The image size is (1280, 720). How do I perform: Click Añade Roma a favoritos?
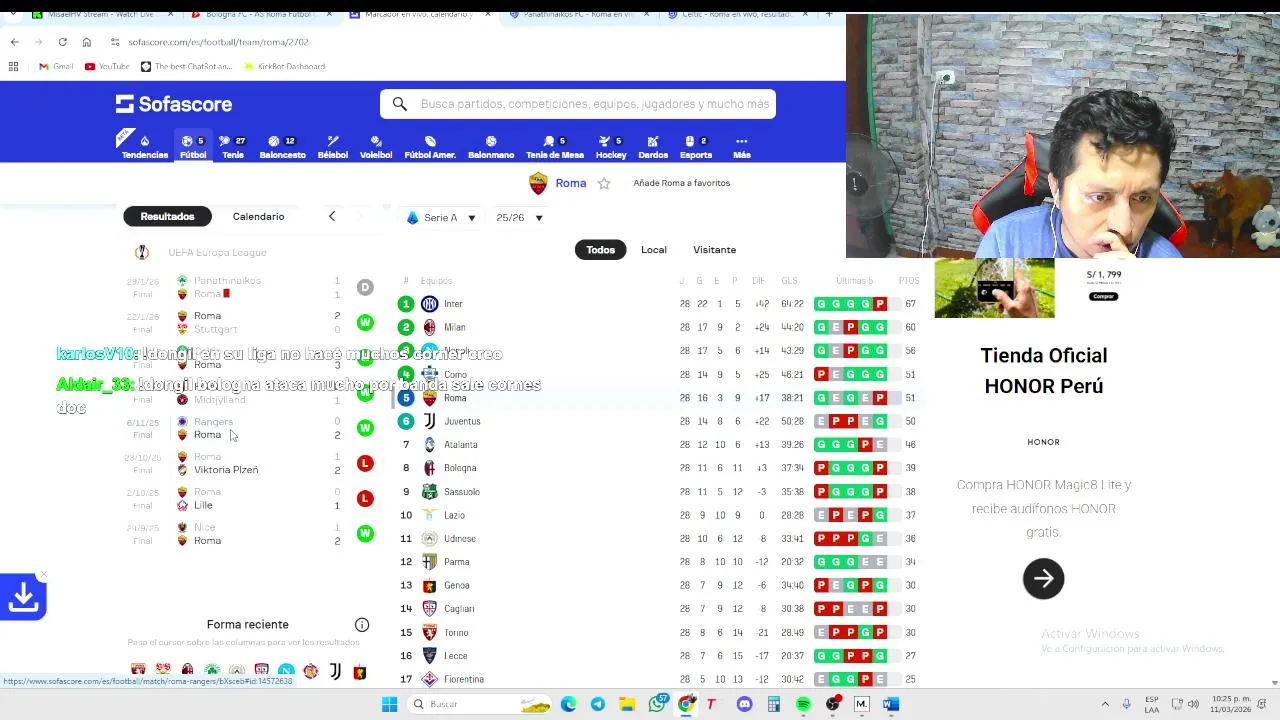[x=682, y=183]
